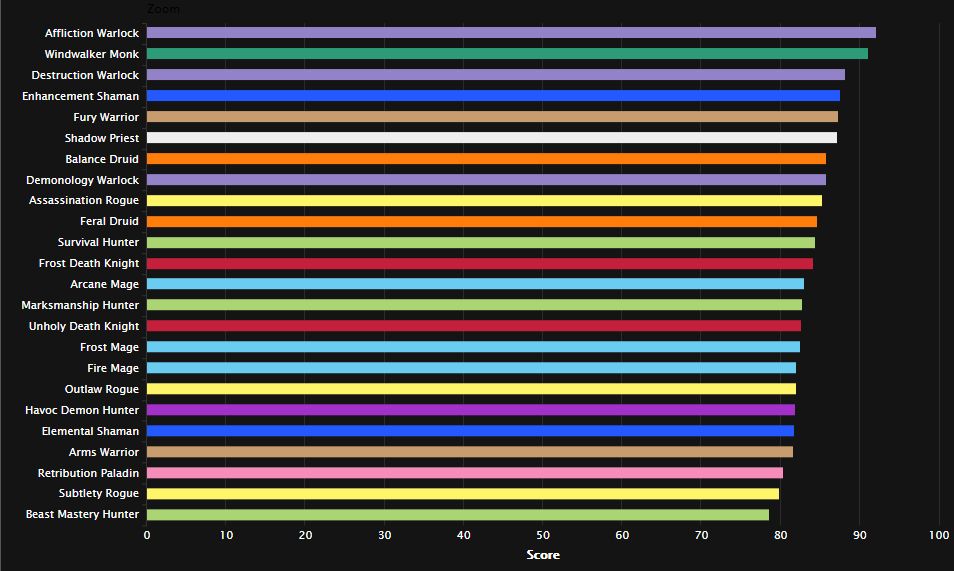This screenshot has width=954, height=571.
Task: Click the Frost Death Knight red bar
Action: (479, 264)
